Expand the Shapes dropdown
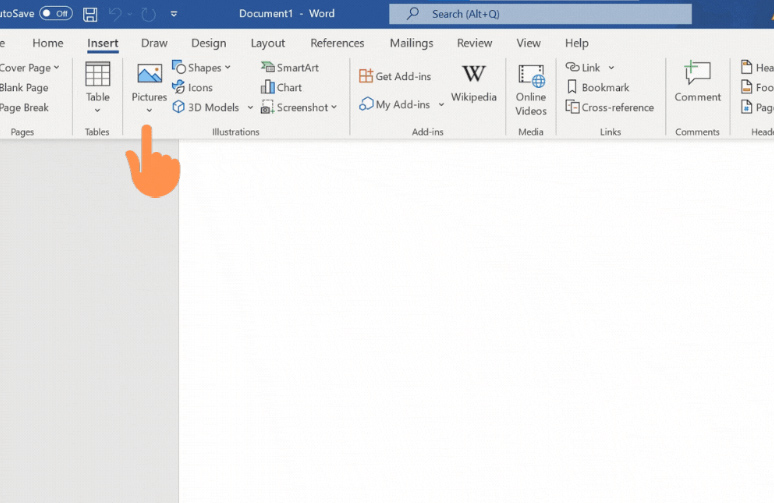The image size is (774, 503). tap(228, 67)
